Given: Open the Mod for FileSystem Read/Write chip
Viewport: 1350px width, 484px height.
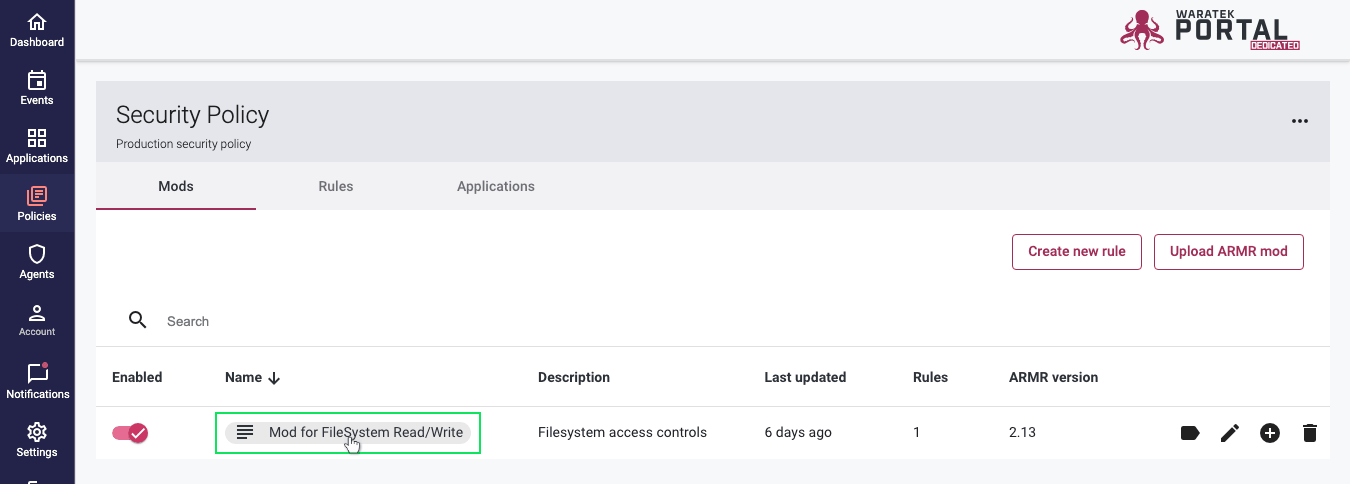Looking at the screenshot, I should tap(348, 432).
